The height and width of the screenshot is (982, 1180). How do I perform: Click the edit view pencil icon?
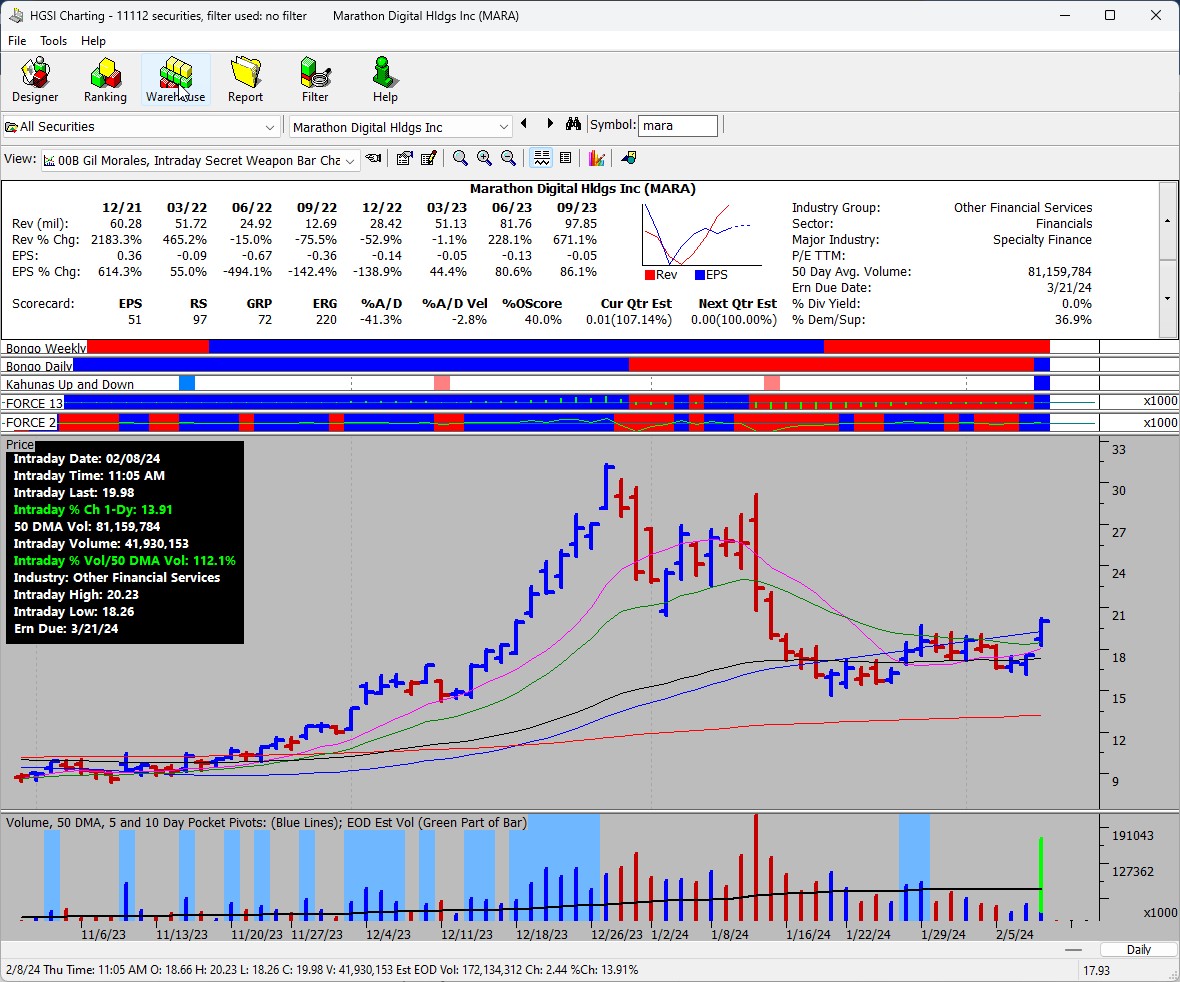(x=429, y=158)
